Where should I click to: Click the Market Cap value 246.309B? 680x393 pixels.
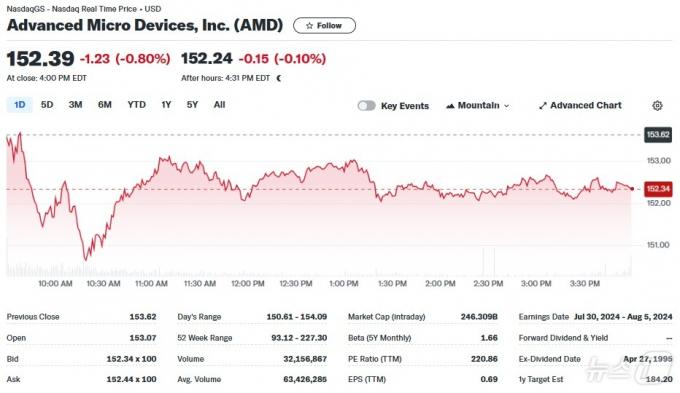[479, 317]
